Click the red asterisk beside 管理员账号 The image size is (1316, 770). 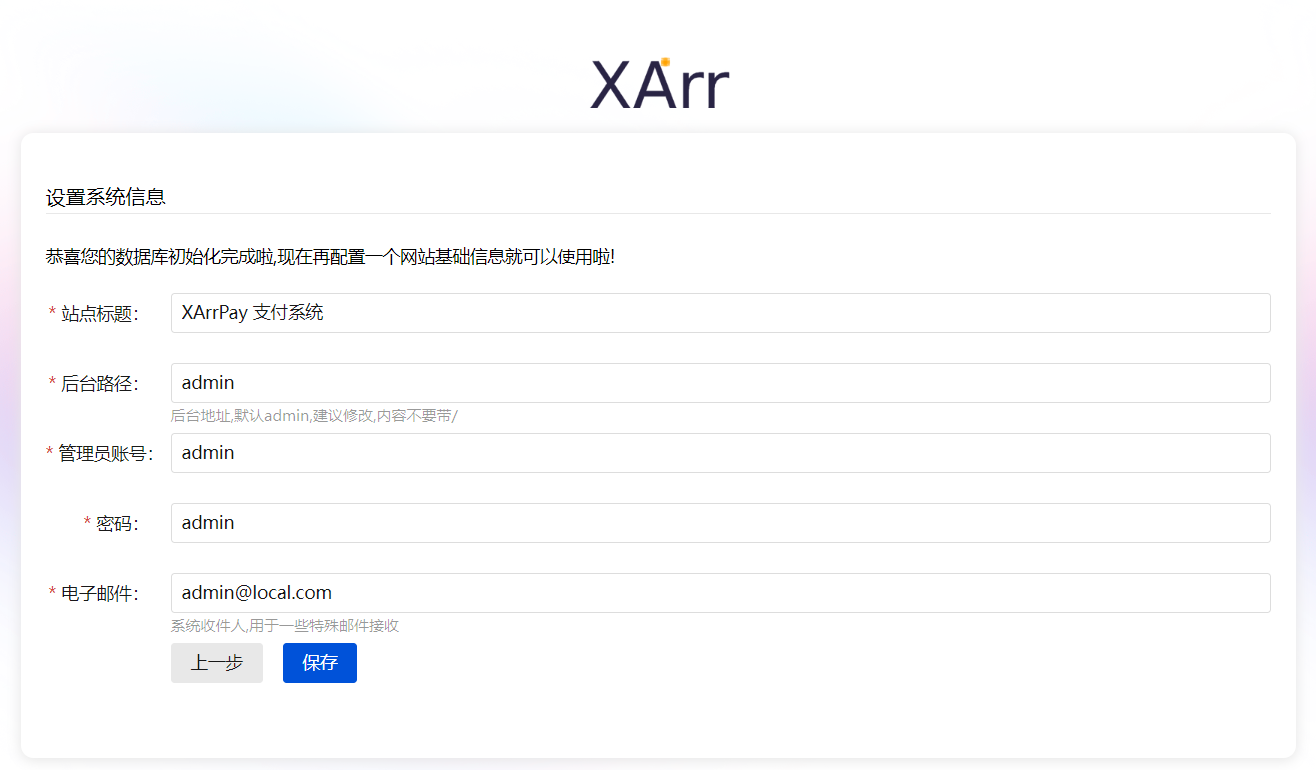50,452
